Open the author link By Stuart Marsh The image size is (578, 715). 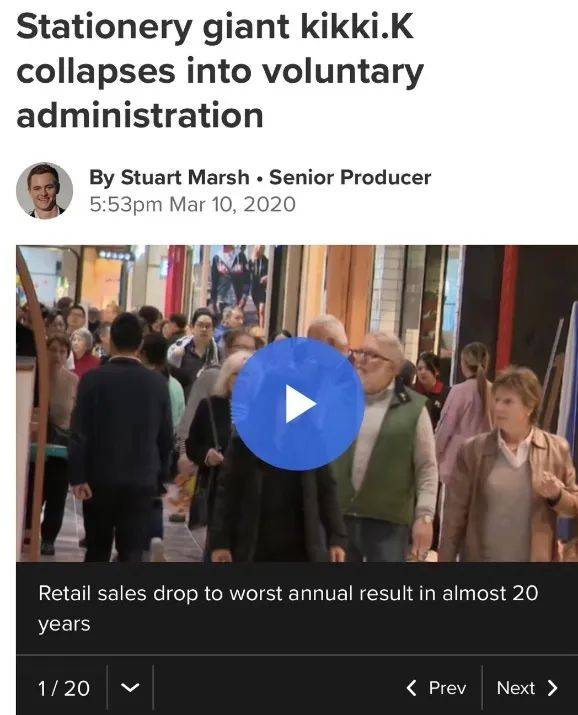(x=169, y=177)
